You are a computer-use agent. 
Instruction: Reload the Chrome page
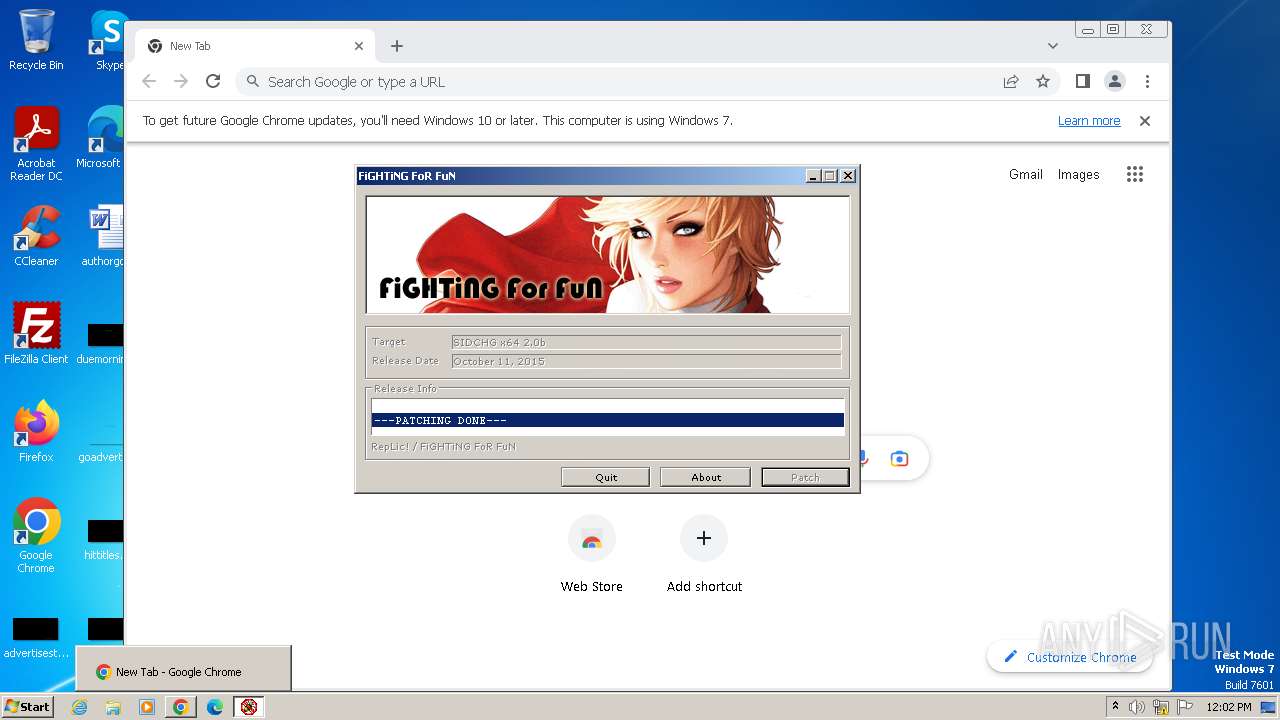(x=213, y=82)
